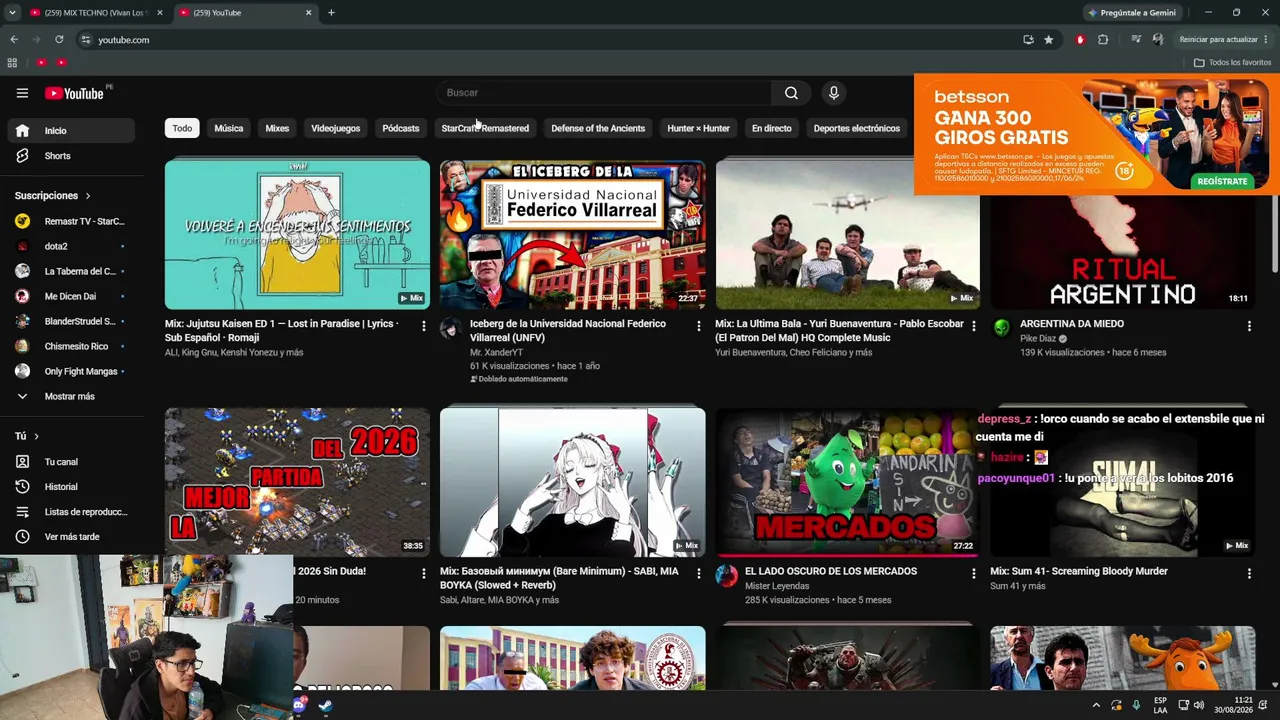
Task: Open Todos los favoritos folder
Action: pyautogui.click(x=1232, y=62)
